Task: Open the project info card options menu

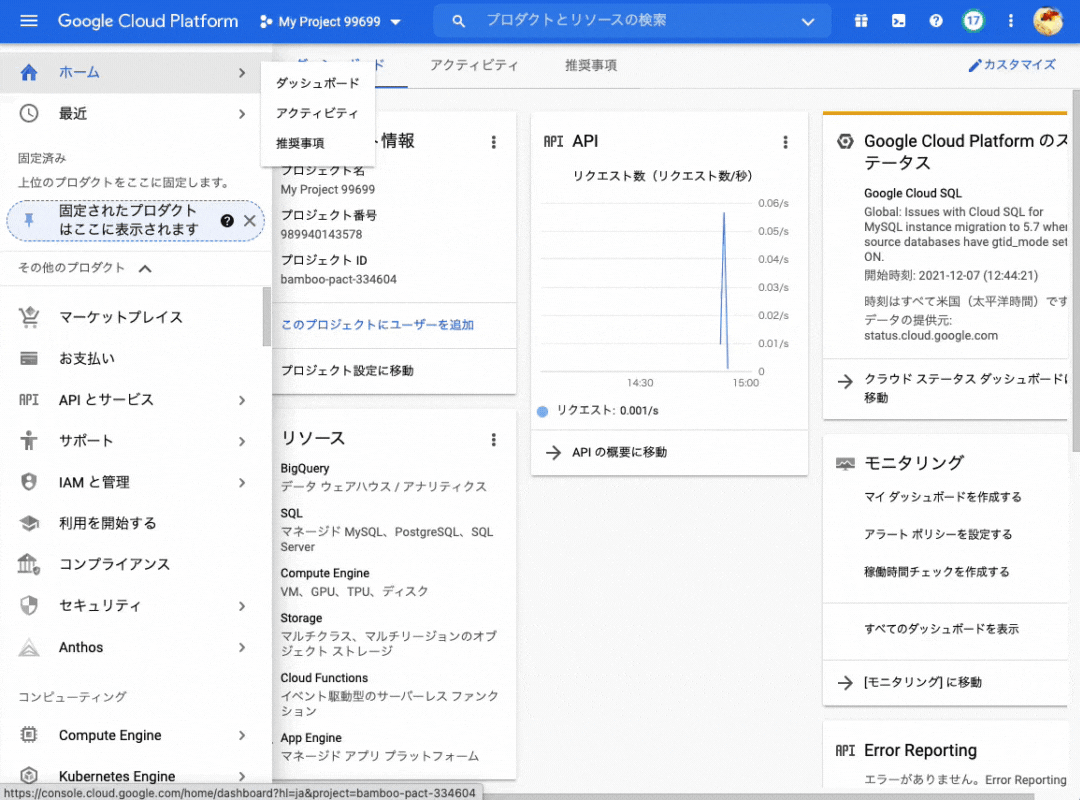Action: [x=493, y=142]
